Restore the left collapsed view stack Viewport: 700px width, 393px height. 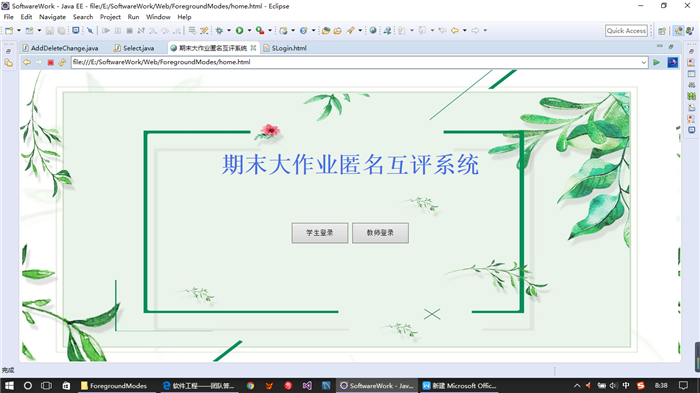[8, 51]
